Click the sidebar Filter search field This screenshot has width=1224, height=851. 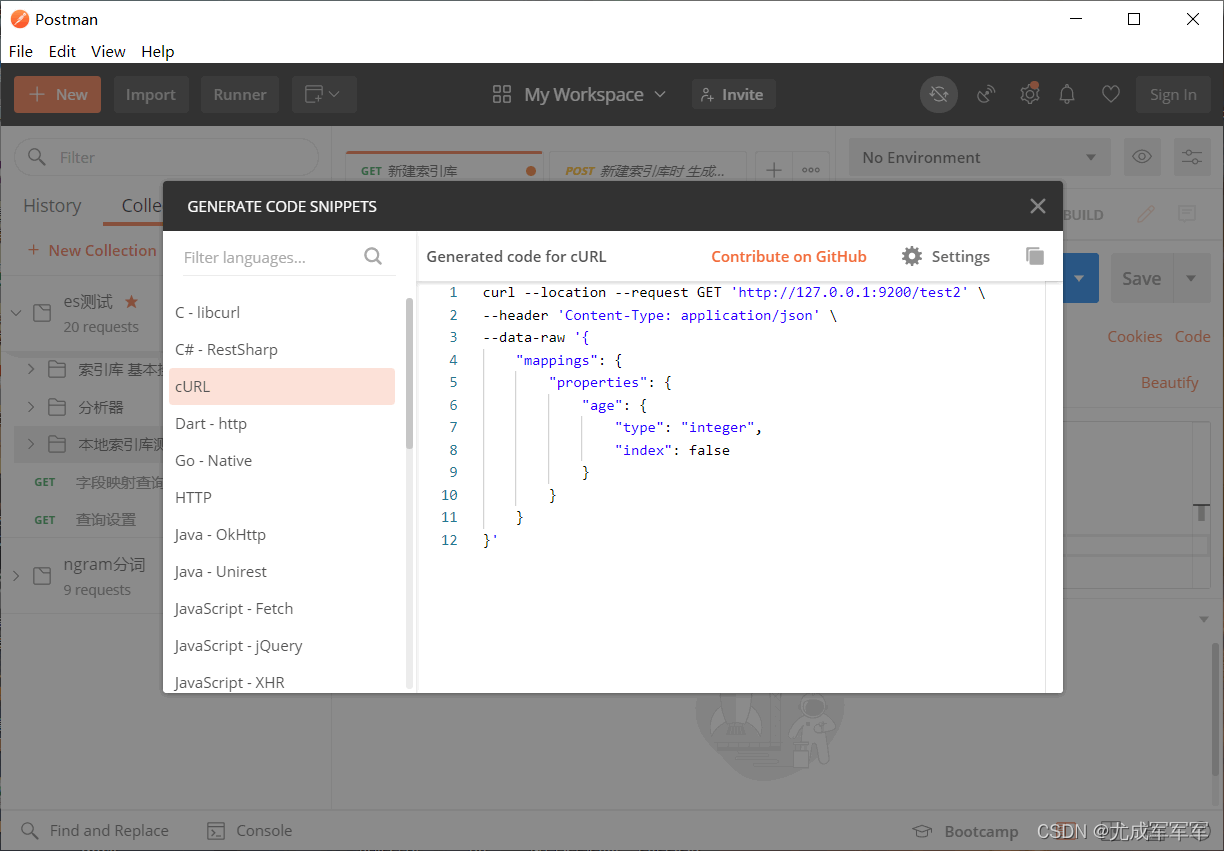[x=166, y=157]
